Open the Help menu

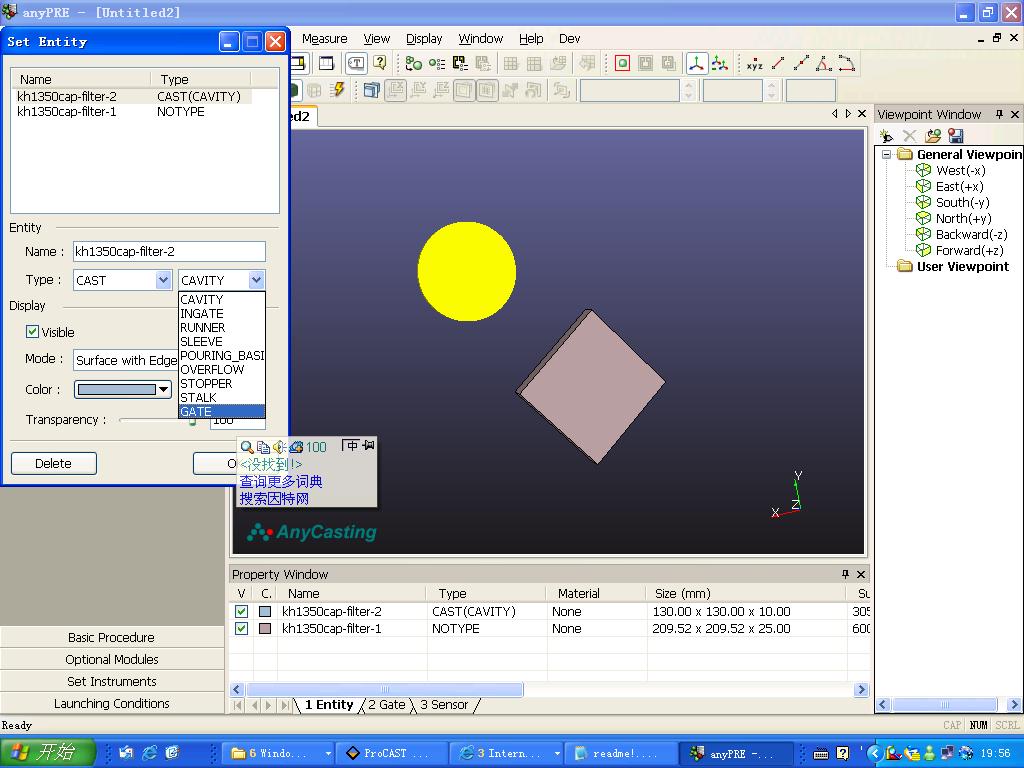(x=531, y=39)
